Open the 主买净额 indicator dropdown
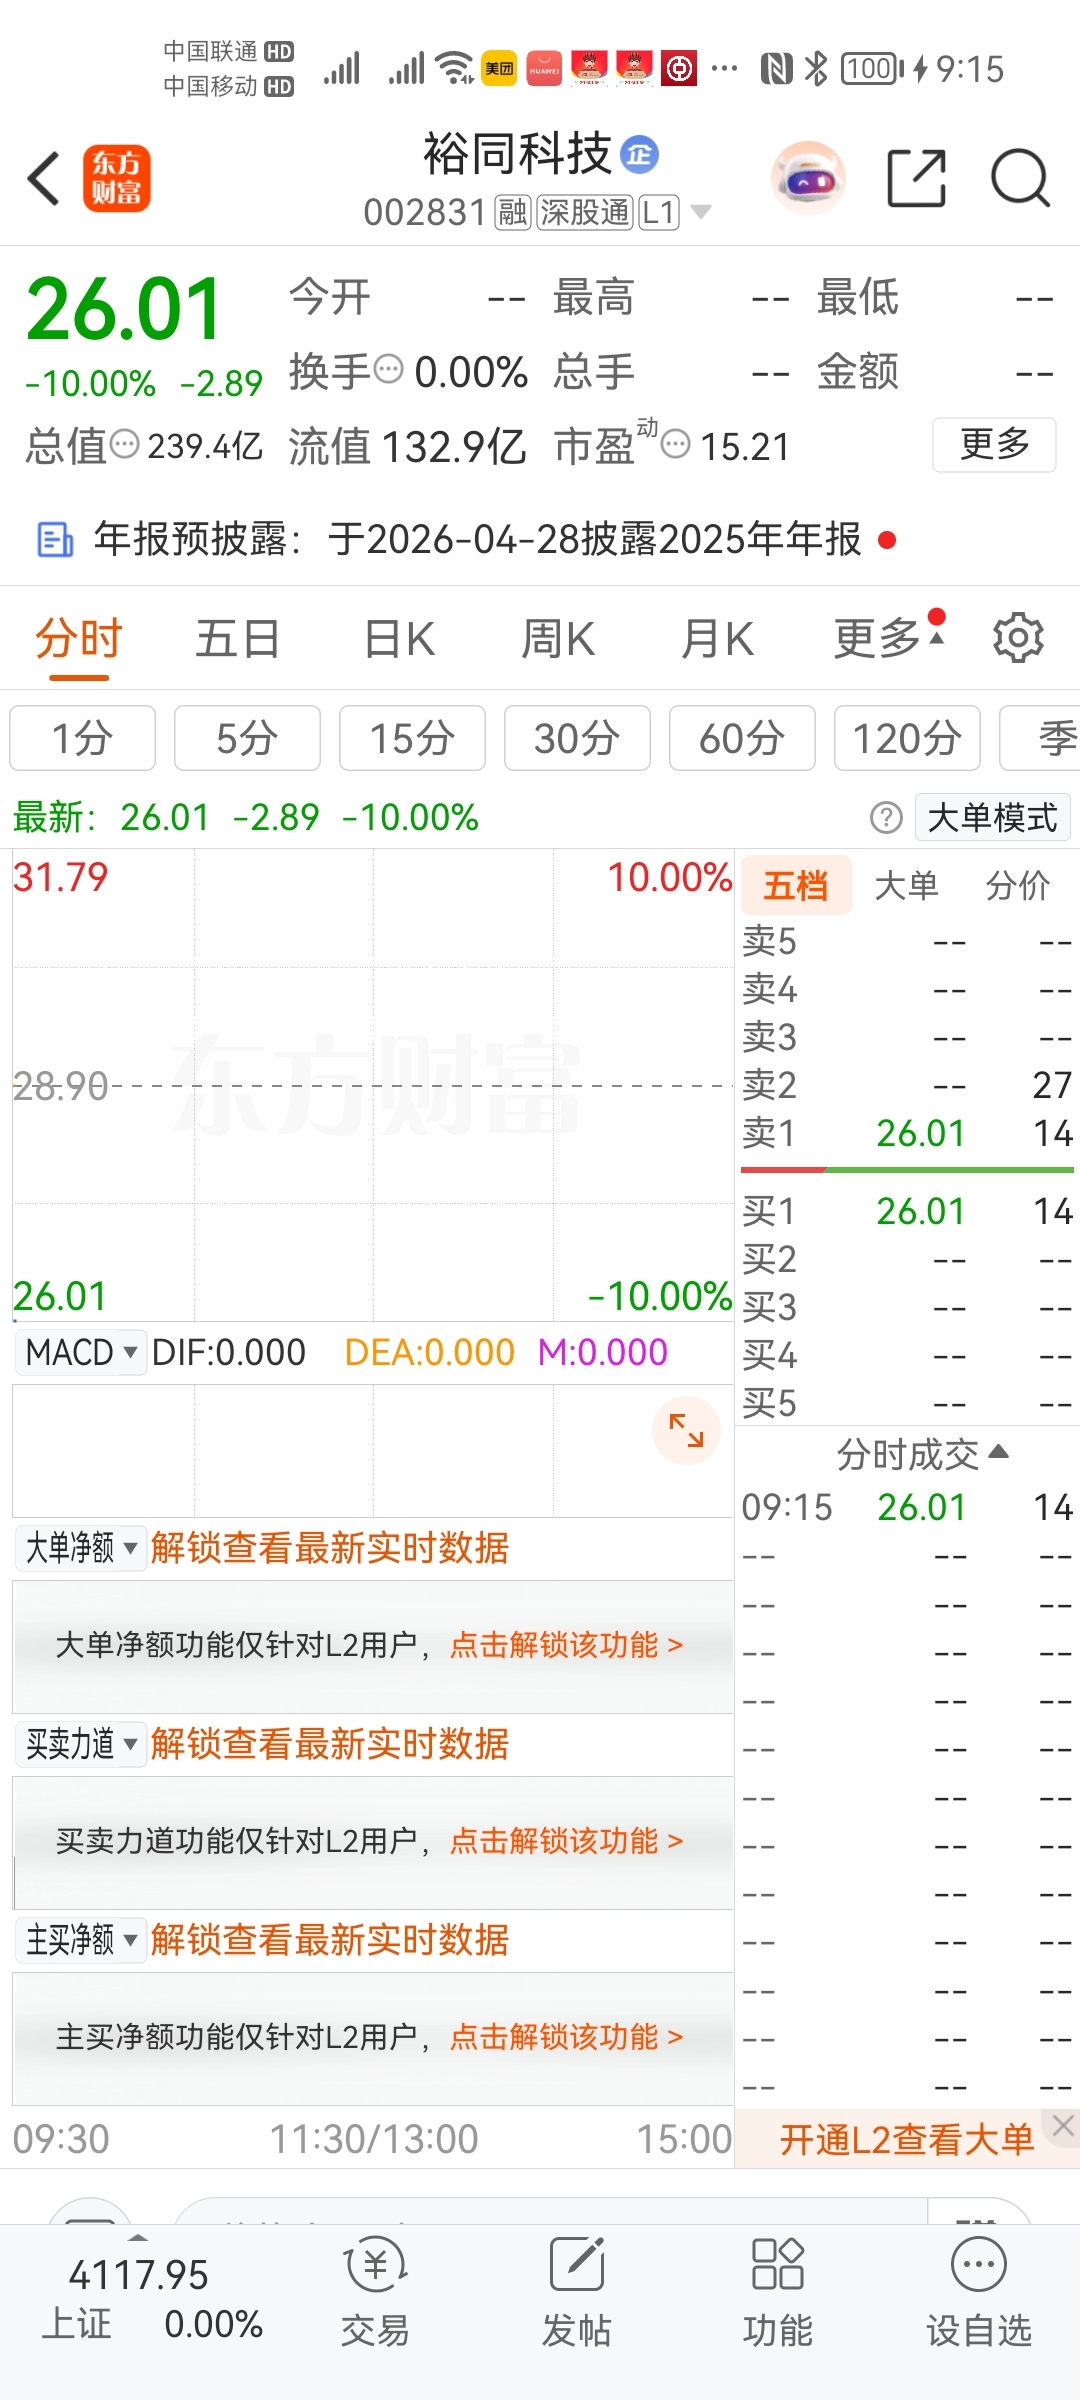The image size is (1080, 2400). click(80, 1940)
